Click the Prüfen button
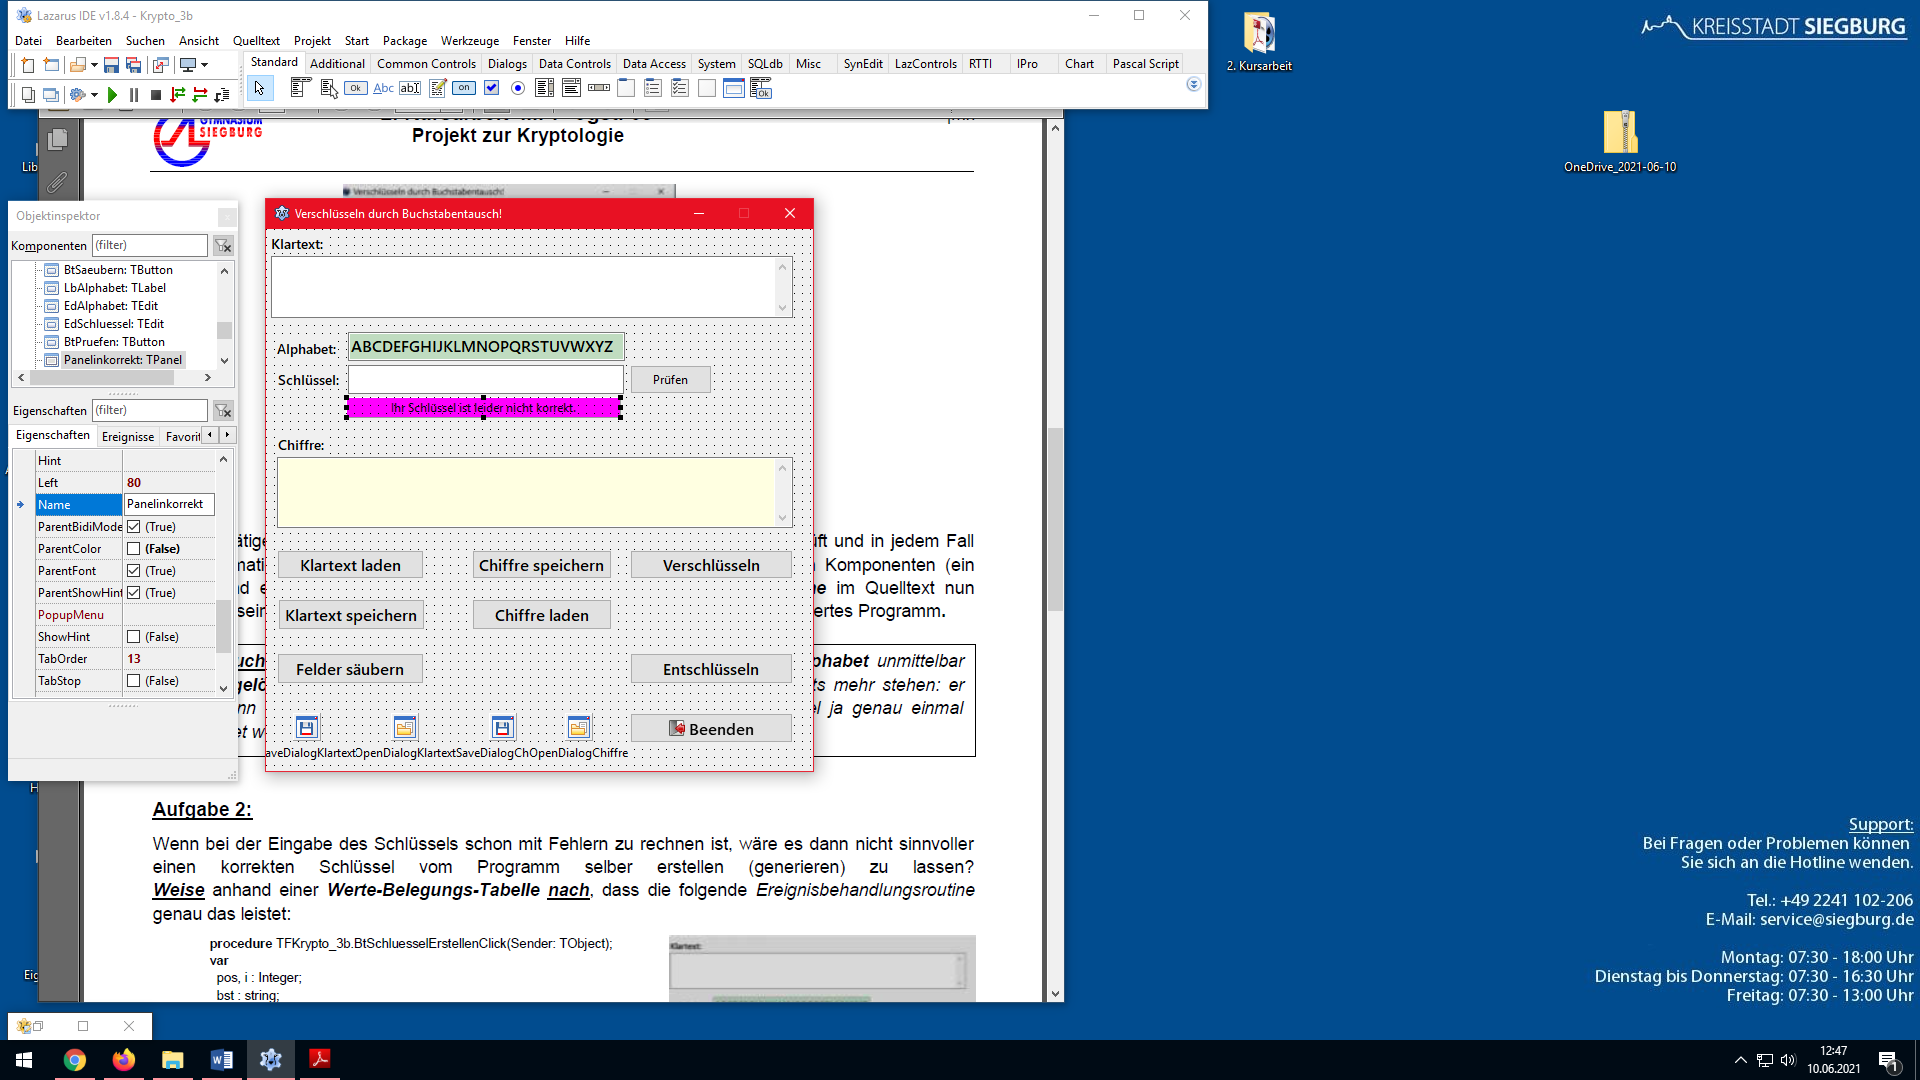The width and height of the screenshot is (1920, 1080). [x=670, y=380]
